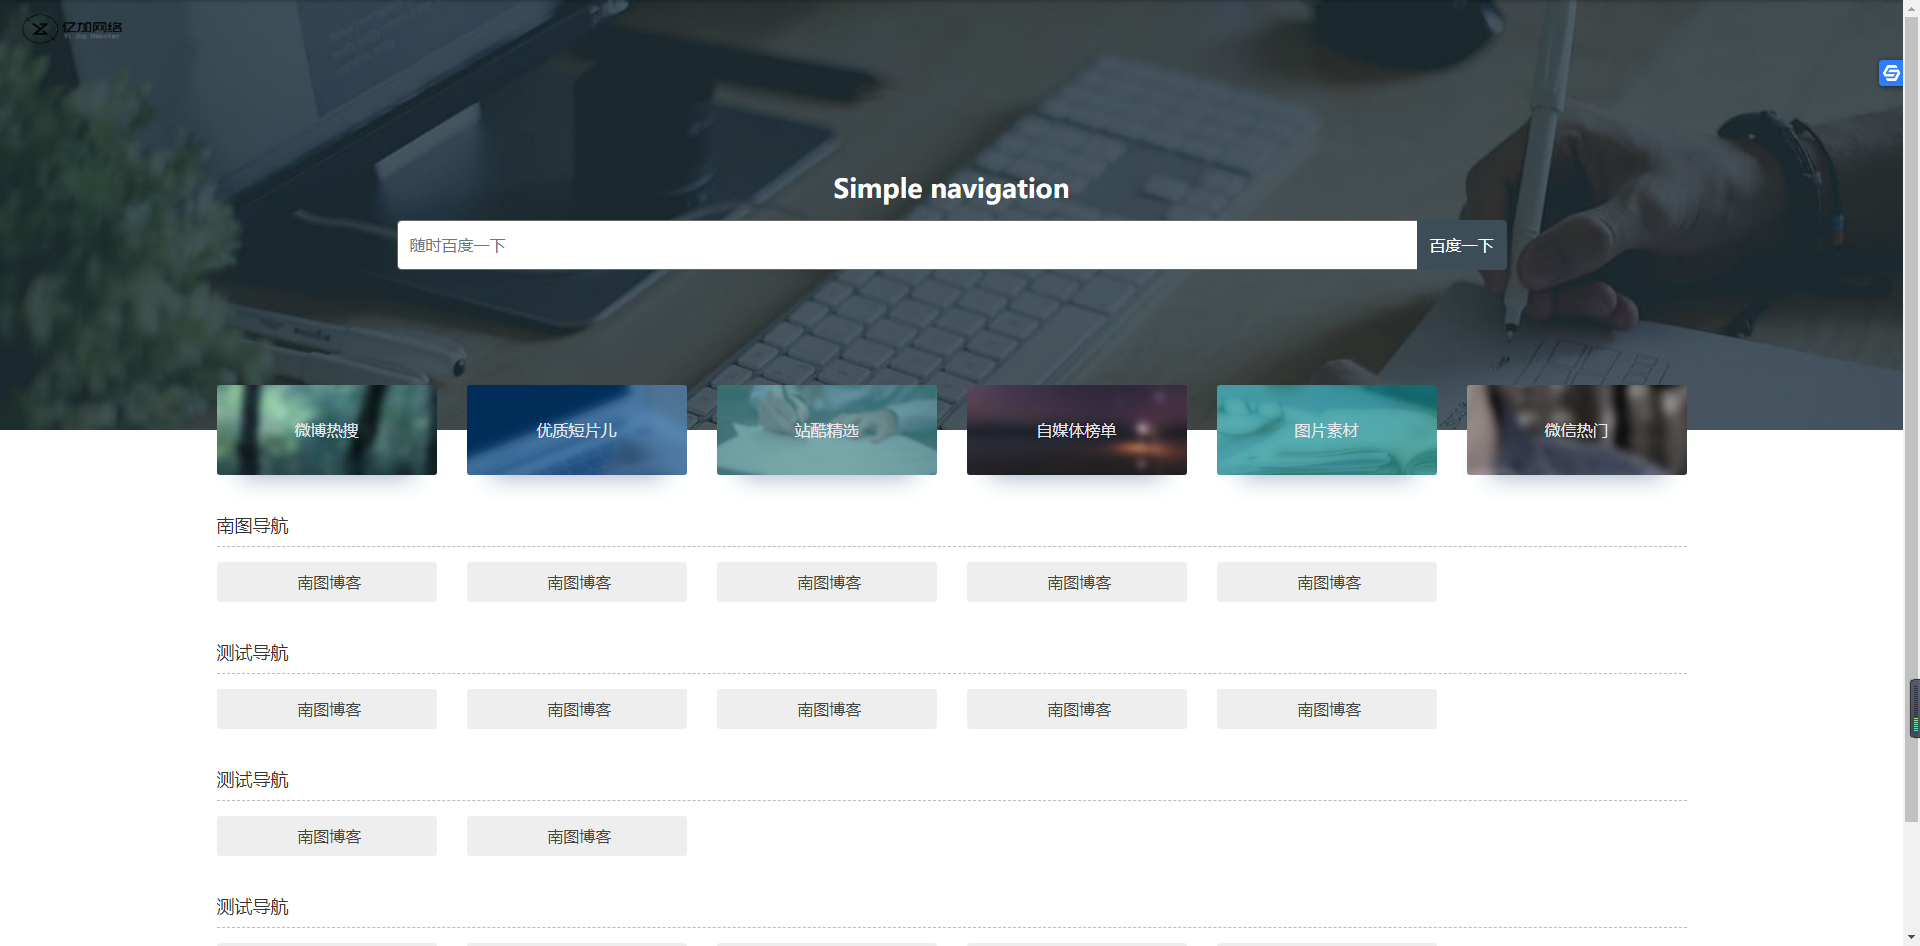Image resolution: width=1920 pixels, height=946 pixels.
Task: Open the 优质短片儿 card
Action: 577,430
